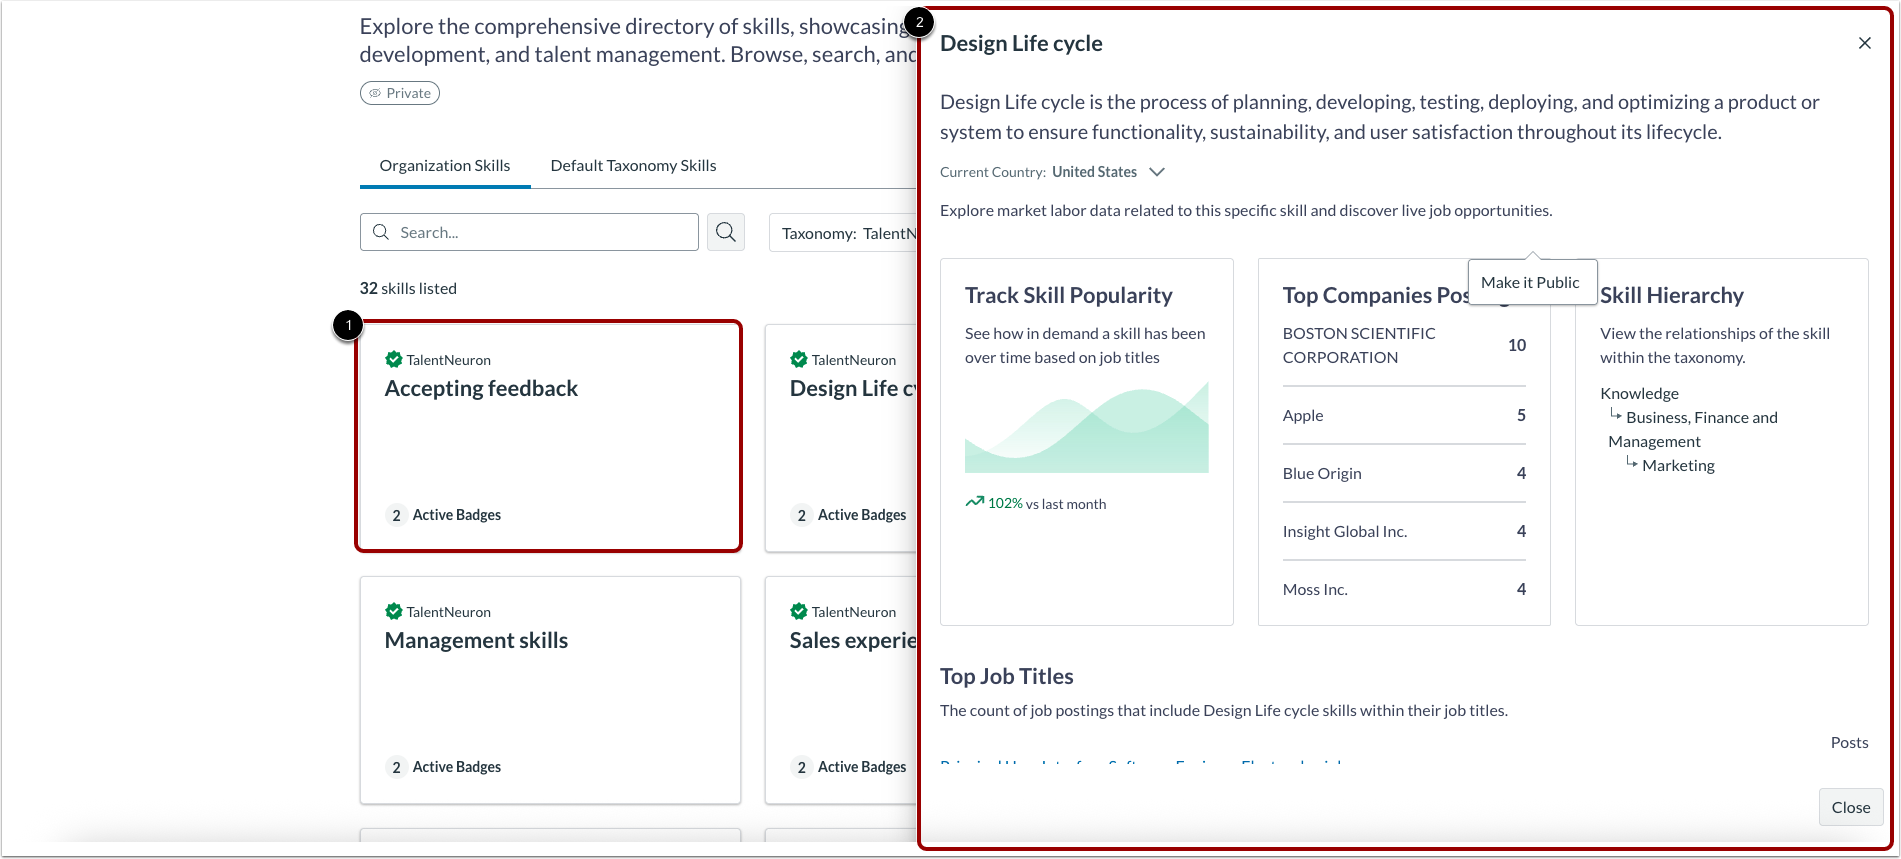1901x859 pixels.
Task: Click the verified badge on the Management skills card
Action: pyautogui.click(x=394, y=611)
